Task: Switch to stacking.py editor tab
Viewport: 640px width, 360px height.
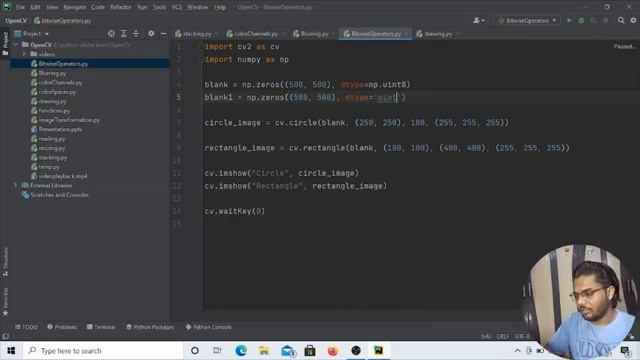Action: point(196,33)
